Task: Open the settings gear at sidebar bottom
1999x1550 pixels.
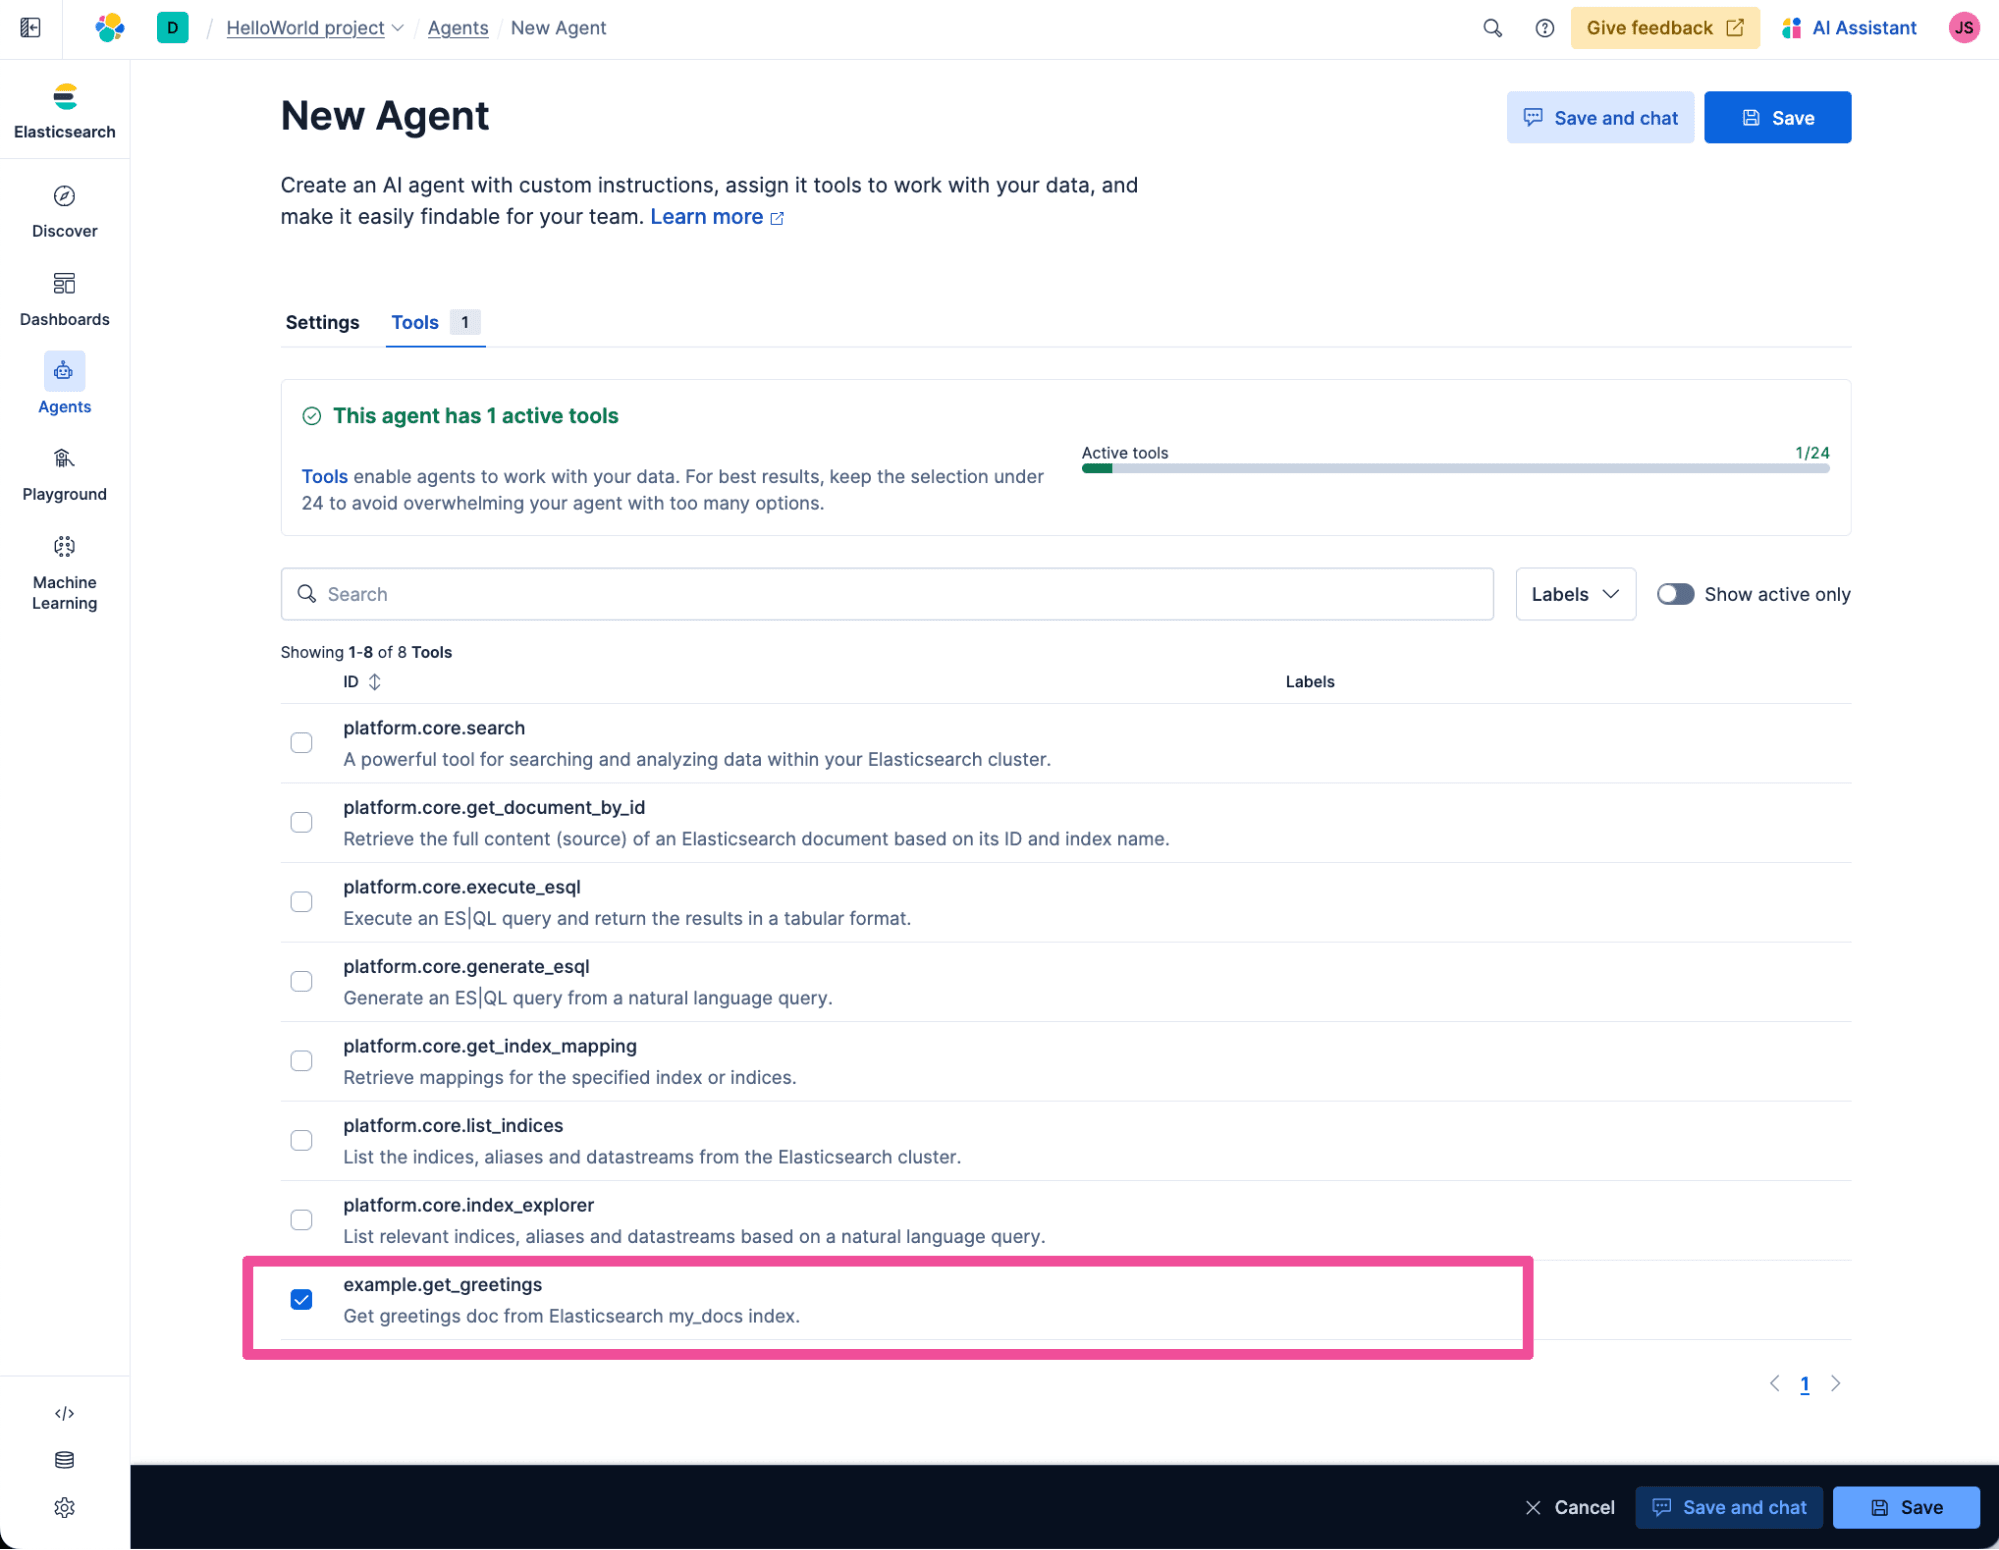Action: click(x=64, y=1507)
